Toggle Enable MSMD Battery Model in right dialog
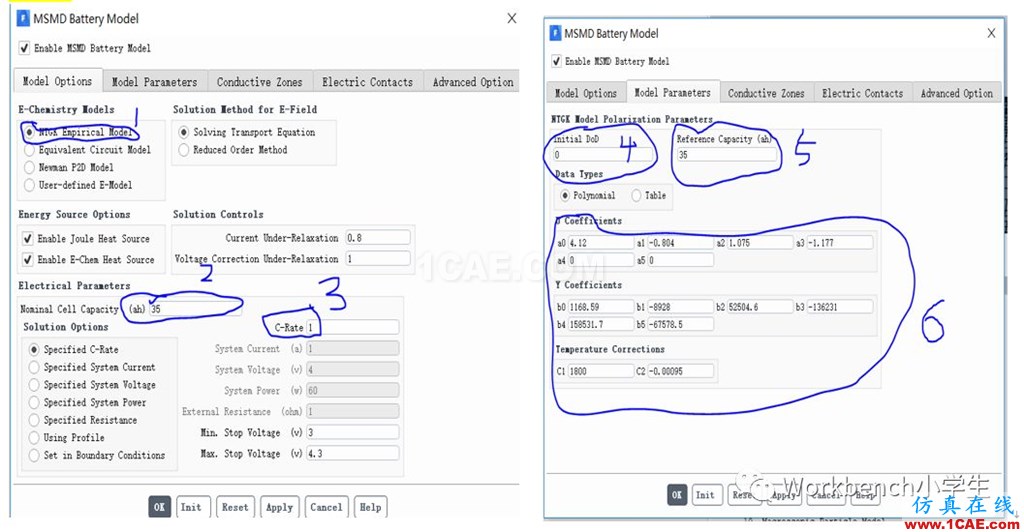The height and width of the screenshot is (532, 1024). (556, 61)
